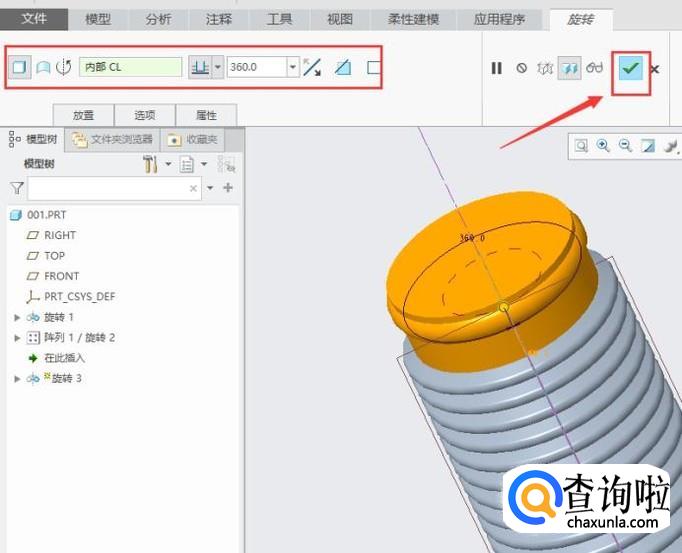This screenshot has width=682, height=553.
Task: Click the refit view icon
Action: pyautogui.click(x=581, y=146)
